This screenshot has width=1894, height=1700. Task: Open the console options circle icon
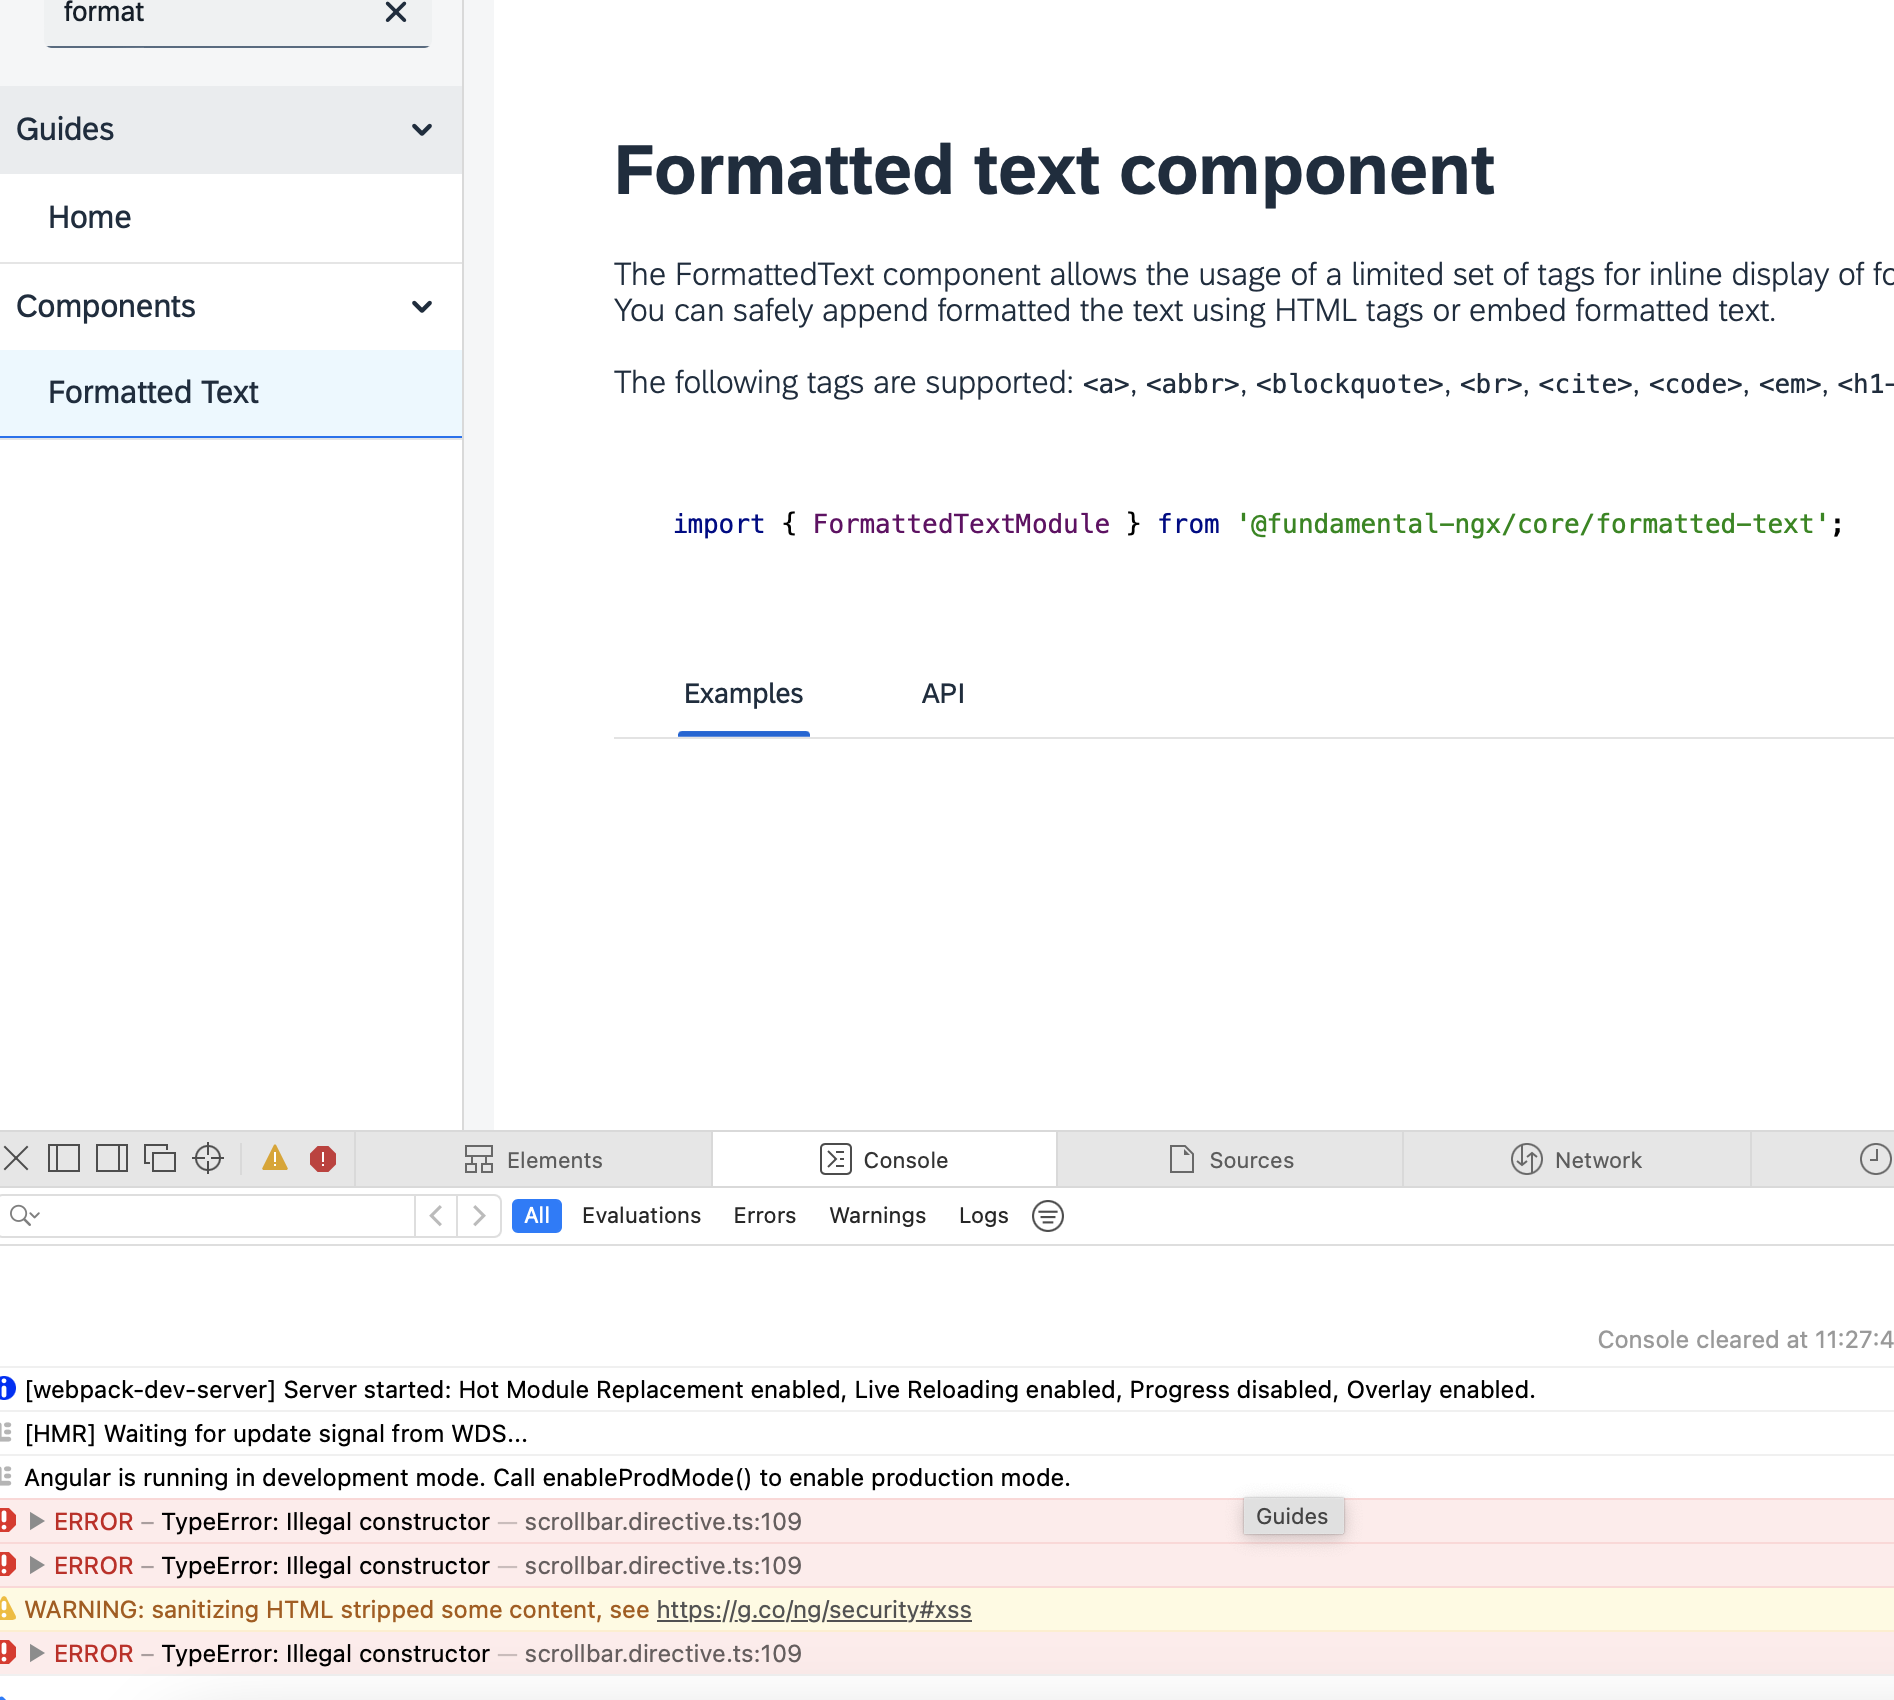coord(1047,1215)
